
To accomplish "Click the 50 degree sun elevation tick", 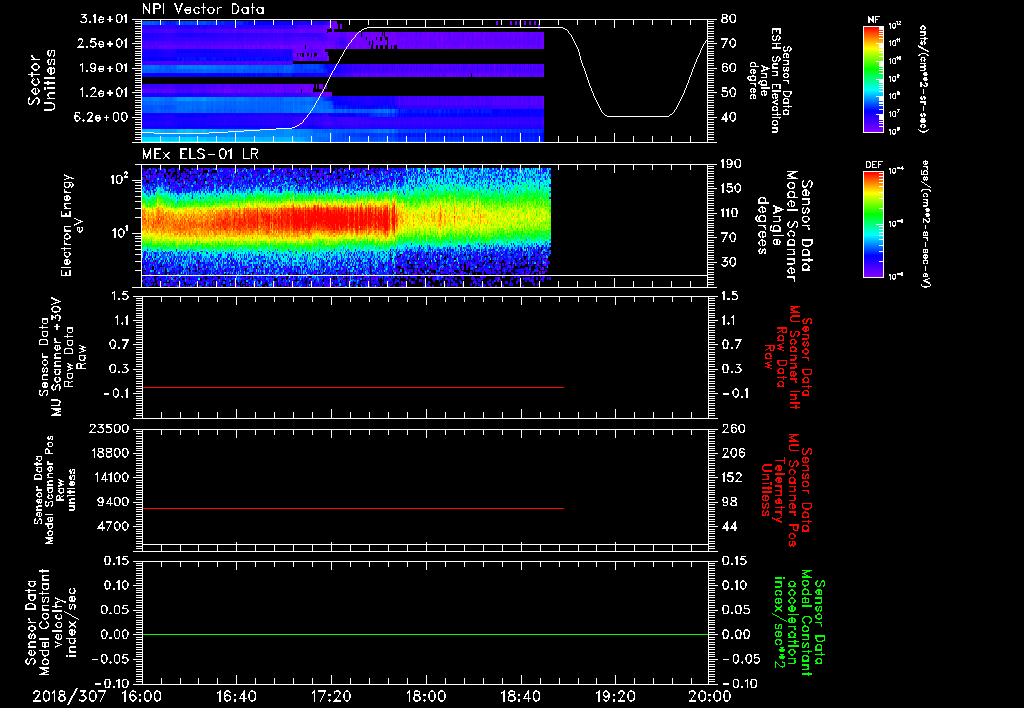I will (729, 93).
